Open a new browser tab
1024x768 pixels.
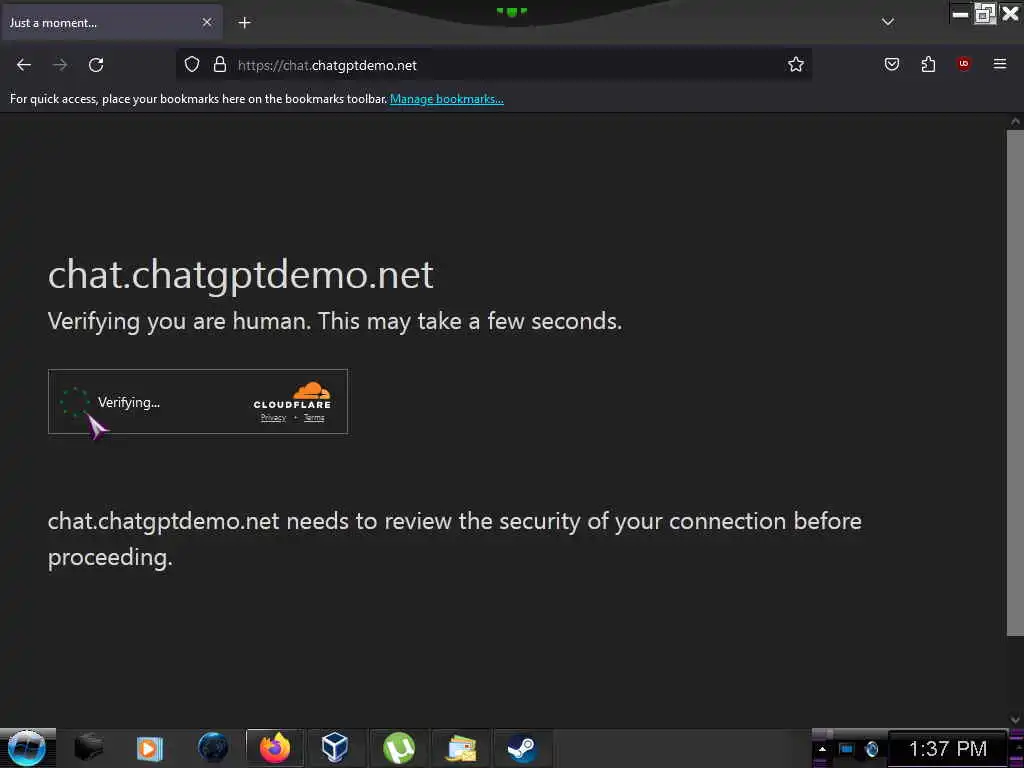[x=244, y=23]
